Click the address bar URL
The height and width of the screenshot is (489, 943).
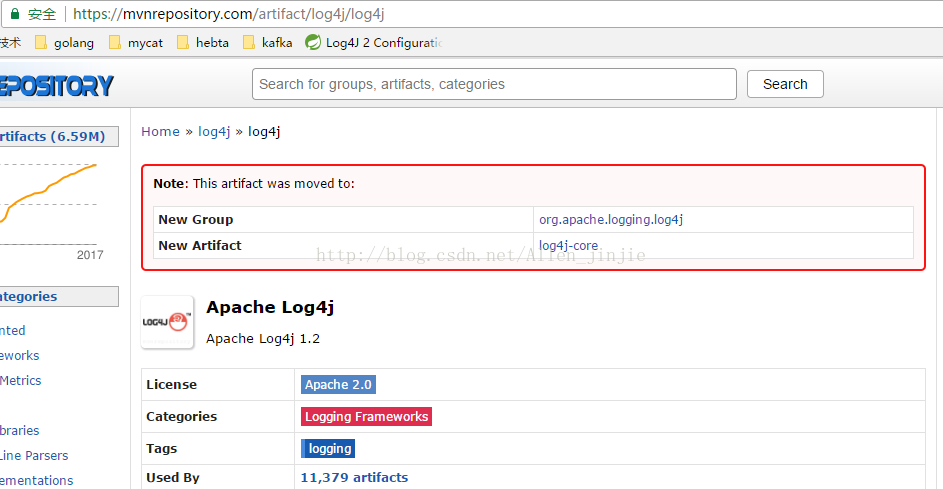click(229, 14)
